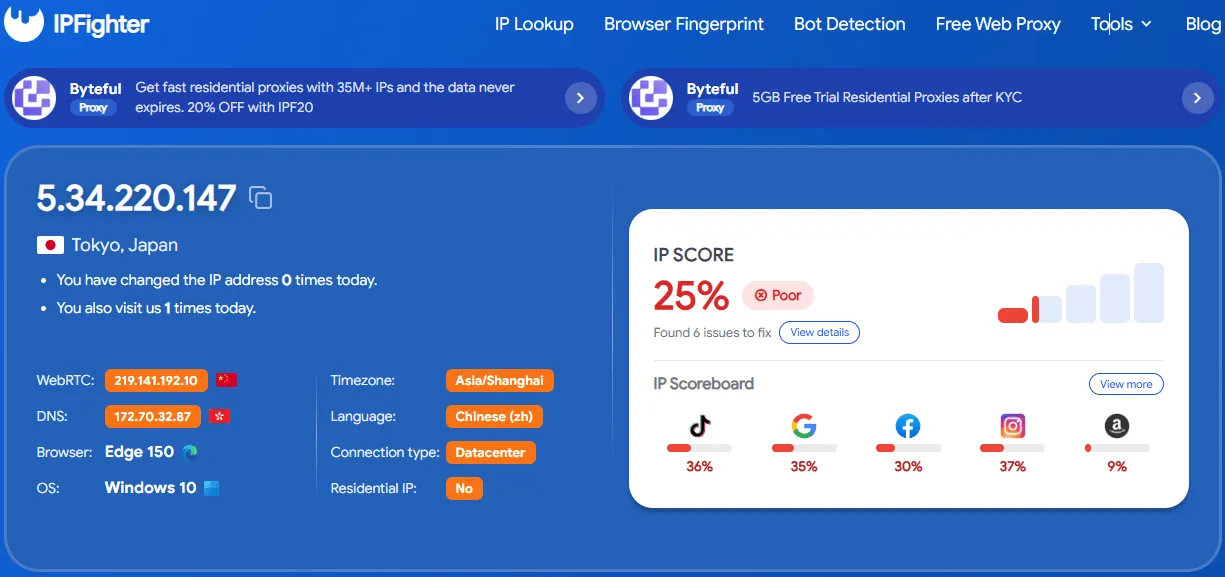This screenshot has height=577, width=1225.
Task: Click the Poor score badge
Action: [778, 295]
